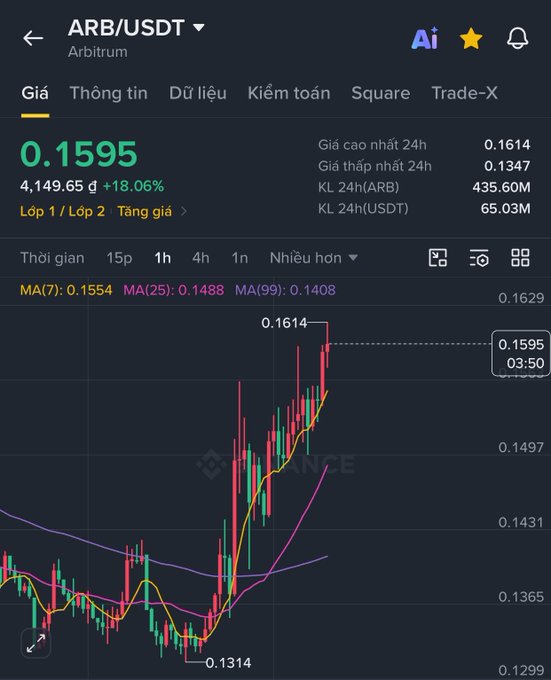Go back with the arrow icon
Screen dimensions: 551x680
click(33, 38)
